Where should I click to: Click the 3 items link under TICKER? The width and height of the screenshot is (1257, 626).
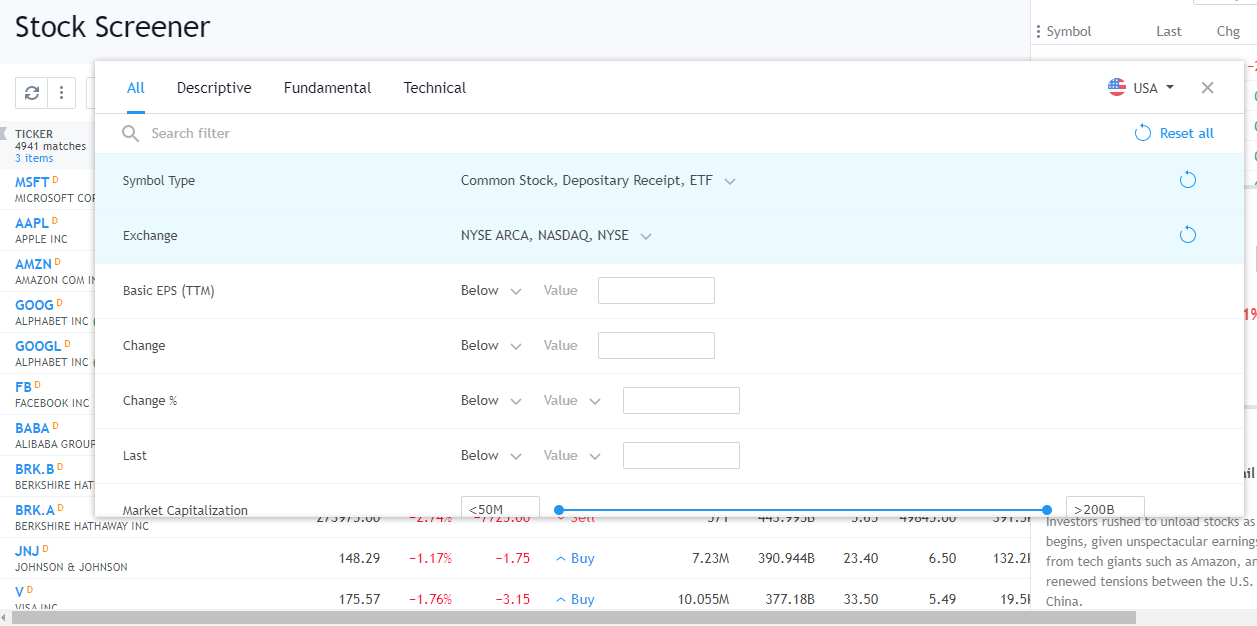coord(34,158)
